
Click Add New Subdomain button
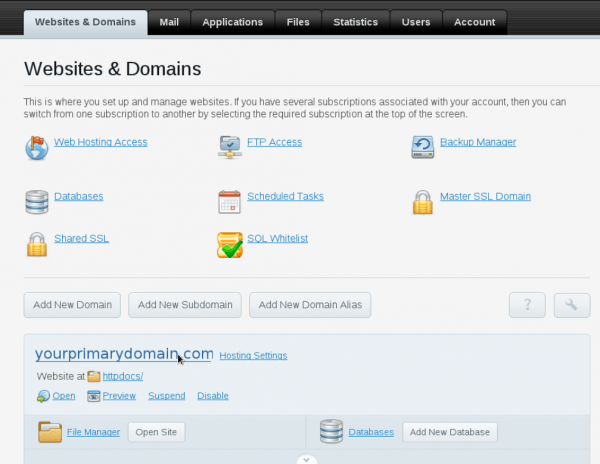185,305
